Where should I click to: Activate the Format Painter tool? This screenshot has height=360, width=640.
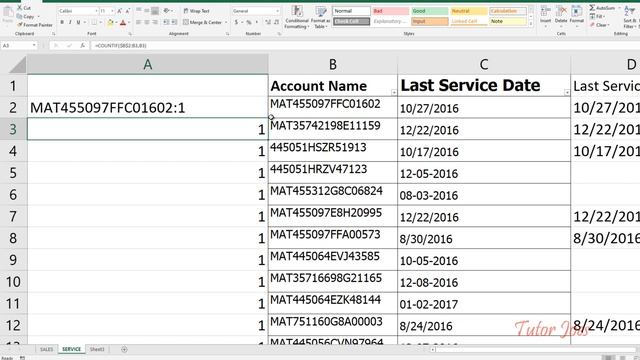pos(35,25)
